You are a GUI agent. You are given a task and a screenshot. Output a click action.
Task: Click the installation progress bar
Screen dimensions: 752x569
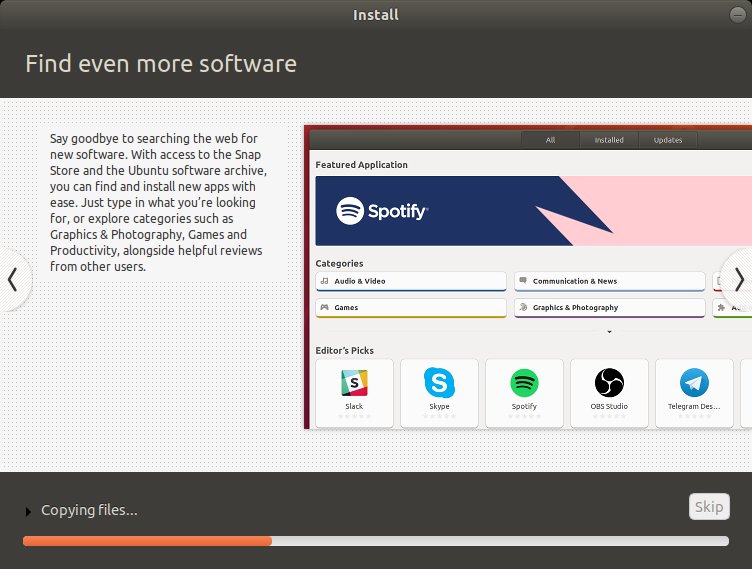[375, 541]
